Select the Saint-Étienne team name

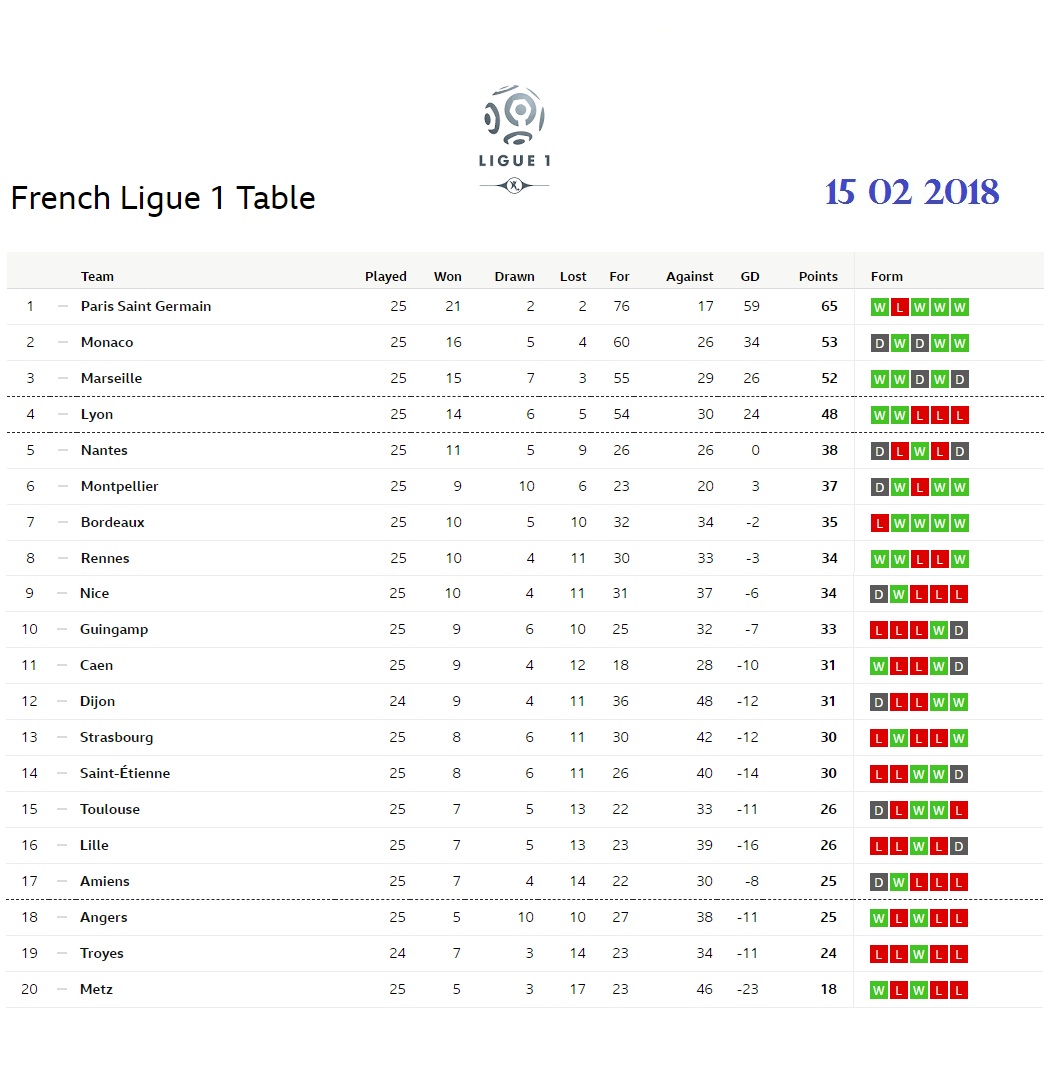pos(125,774)
